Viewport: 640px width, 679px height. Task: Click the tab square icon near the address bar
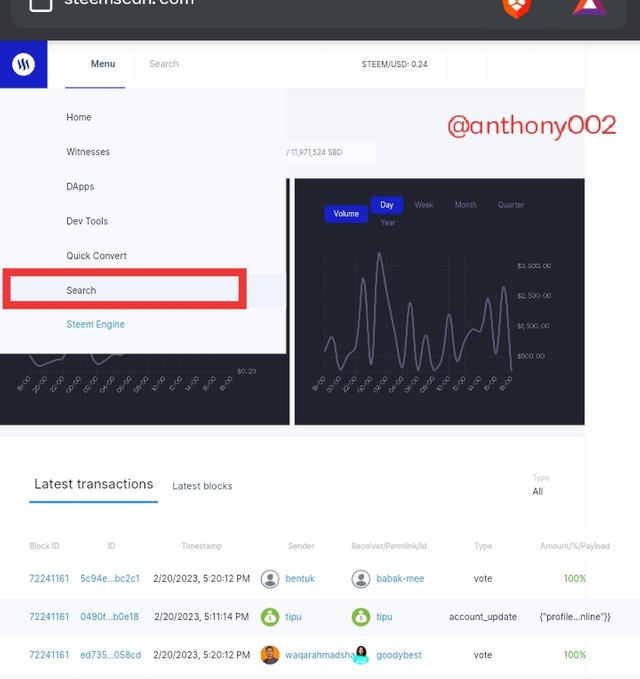pos(41,4)
